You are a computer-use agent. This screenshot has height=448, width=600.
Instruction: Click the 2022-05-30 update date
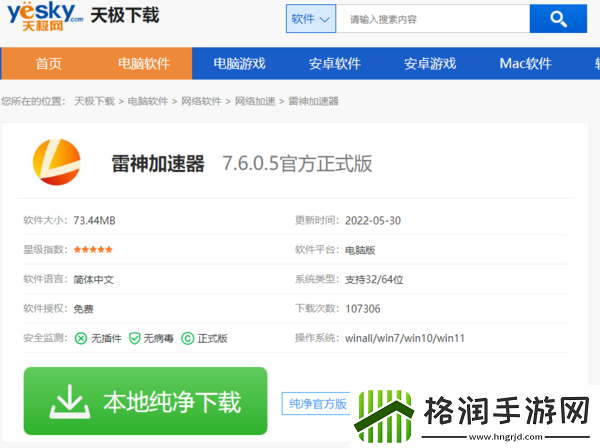(373, 220)
